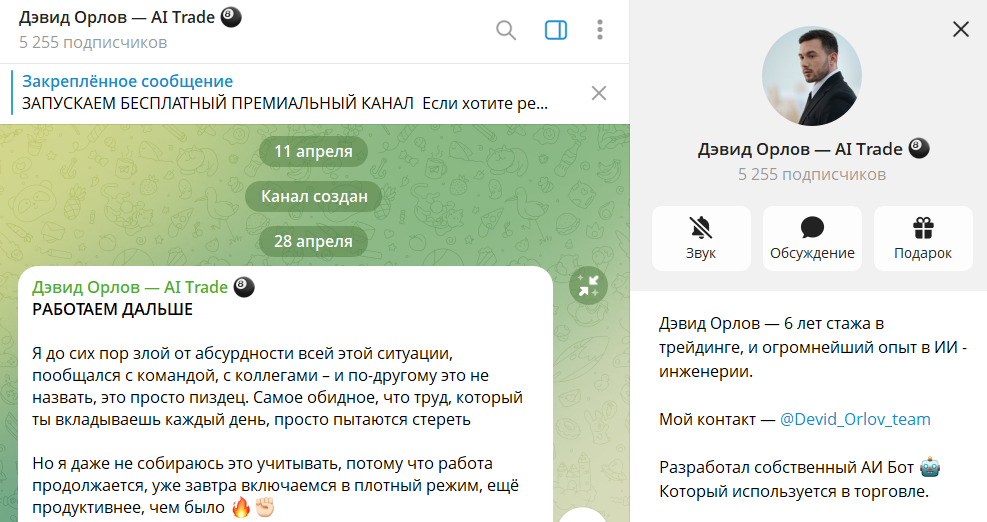Image resolution: width=987 pixels, height=522 pixels.
Task: Open contact link @Devid_Orlov_team
Action: click(x=855, y=419)
